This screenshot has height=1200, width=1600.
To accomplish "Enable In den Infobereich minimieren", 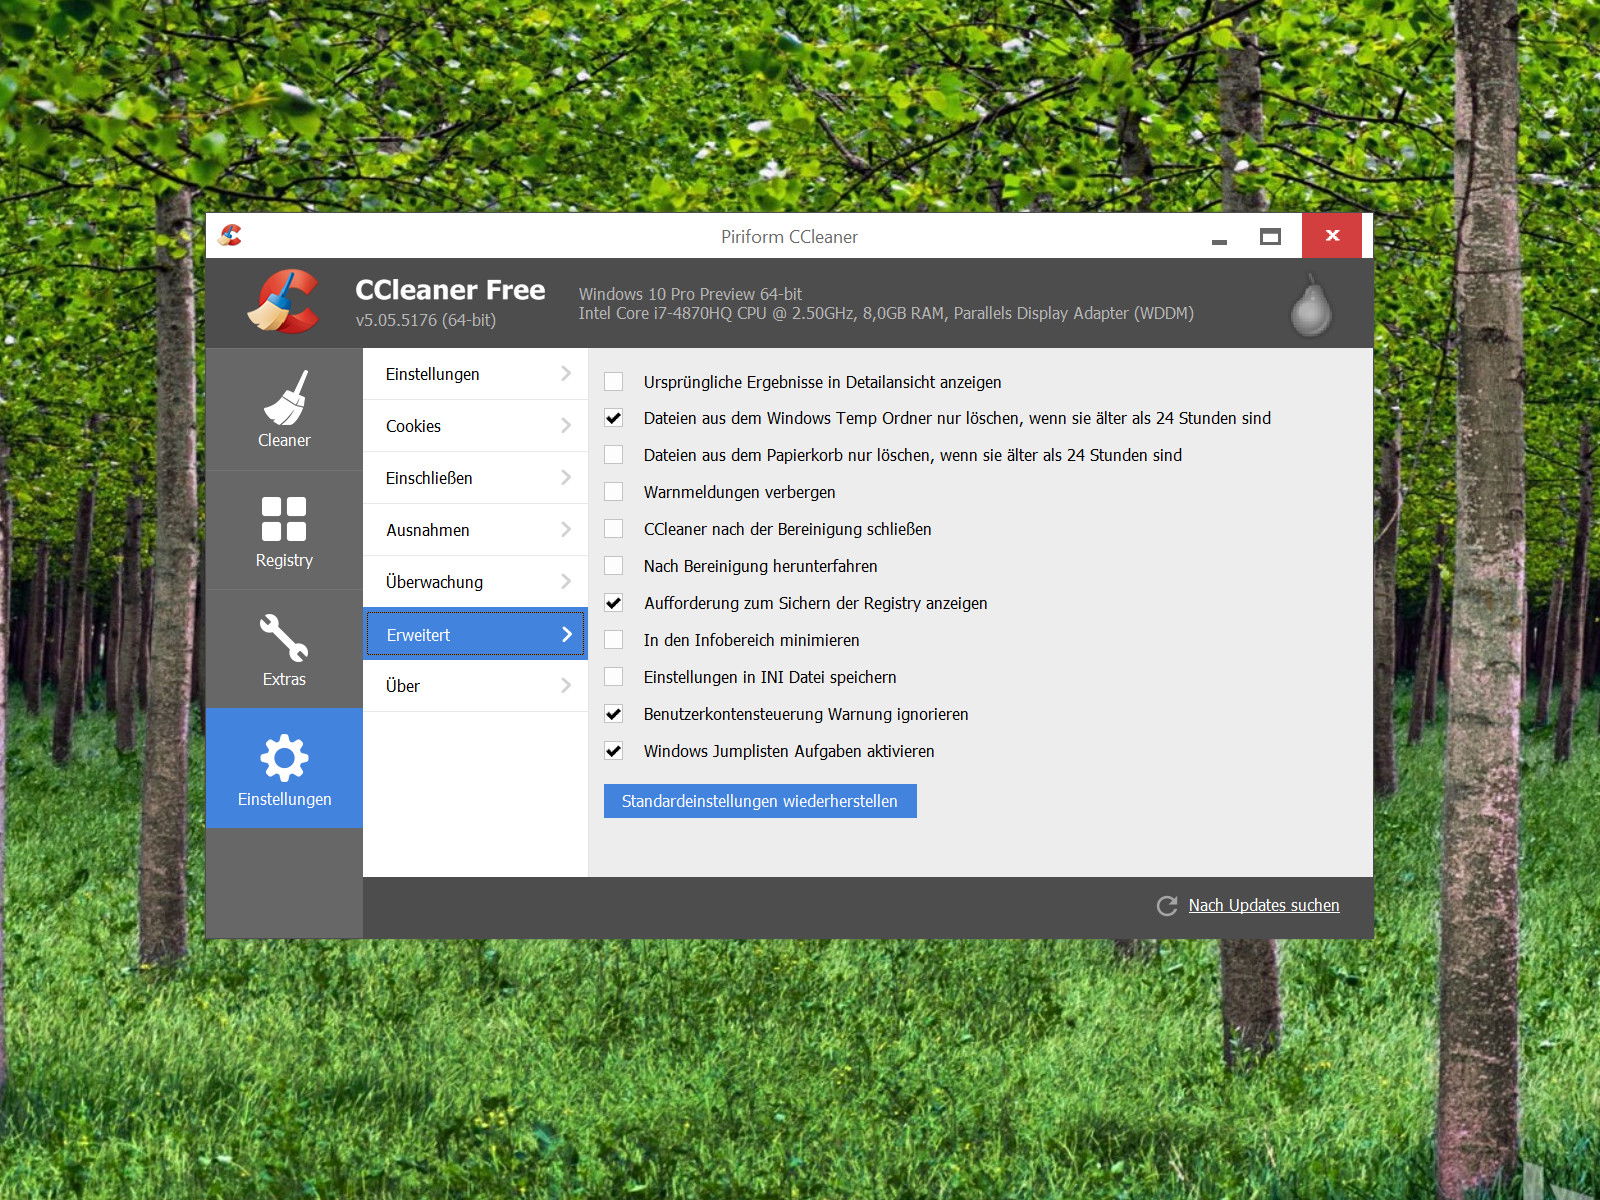I will pyautogui.click(x=614, y=640).
